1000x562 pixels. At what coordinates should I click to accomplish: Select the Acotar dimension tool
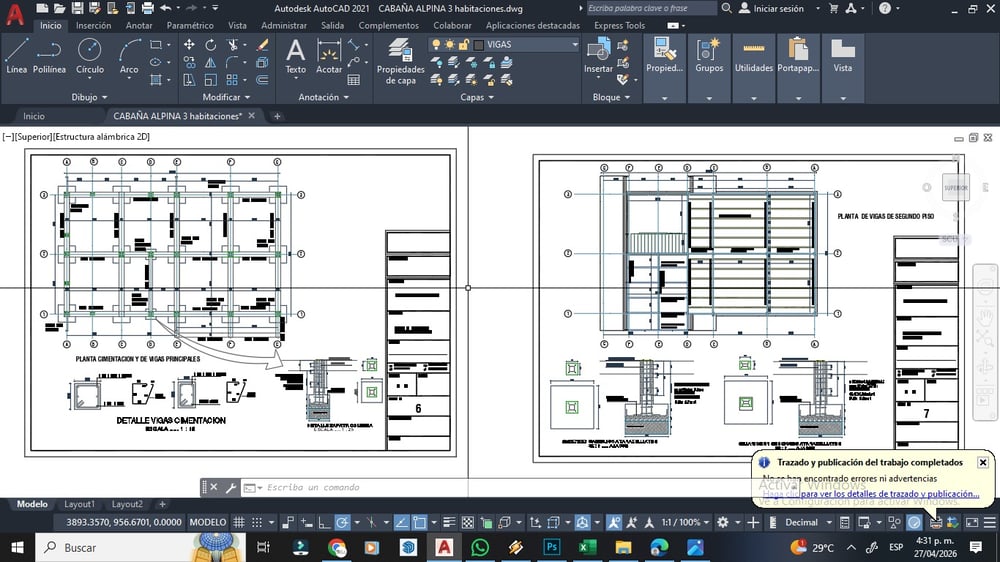[x=329, y=56]
